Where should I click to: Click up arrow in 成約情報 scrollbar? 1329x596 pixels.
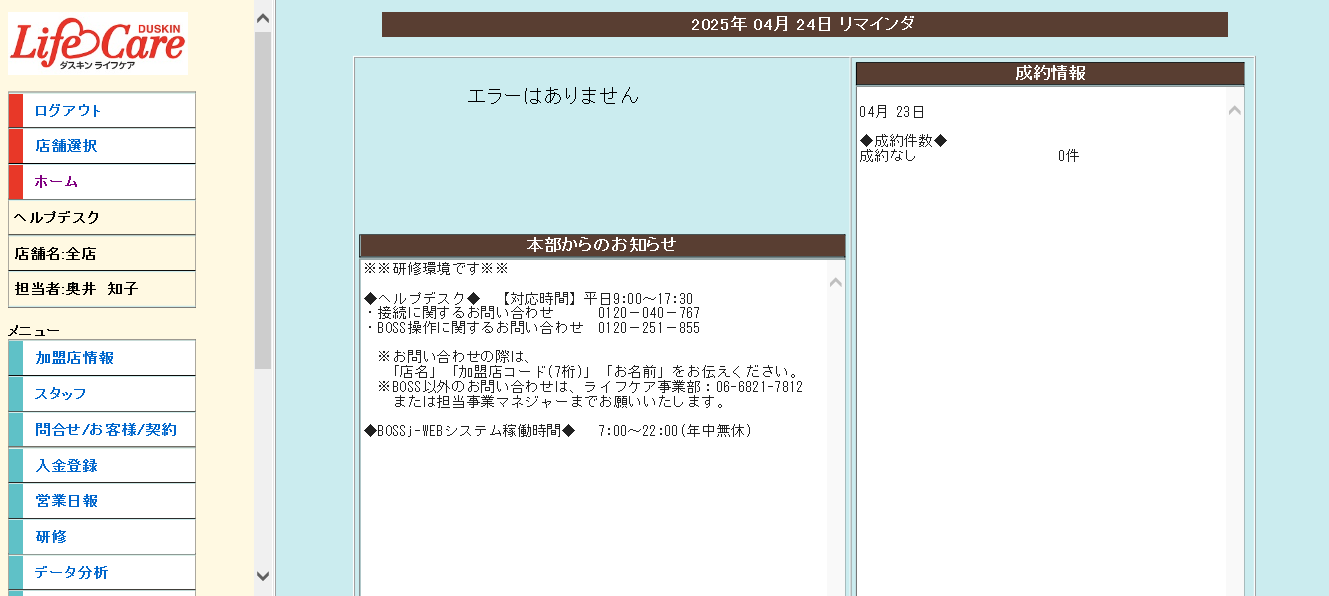click(1235, 111)
